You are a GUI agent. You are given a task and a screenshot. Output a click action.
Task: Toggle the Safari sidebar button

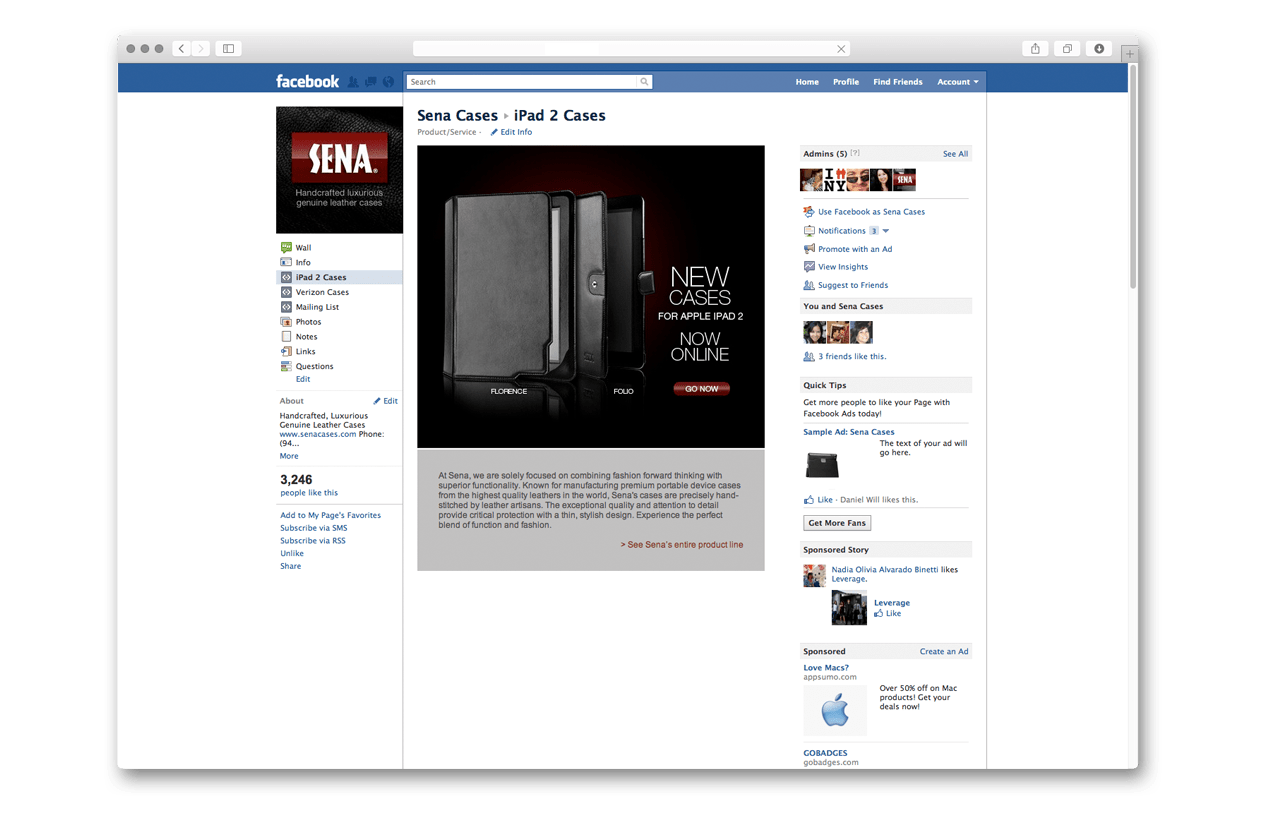pyautogui.click(x=229, y=48)
